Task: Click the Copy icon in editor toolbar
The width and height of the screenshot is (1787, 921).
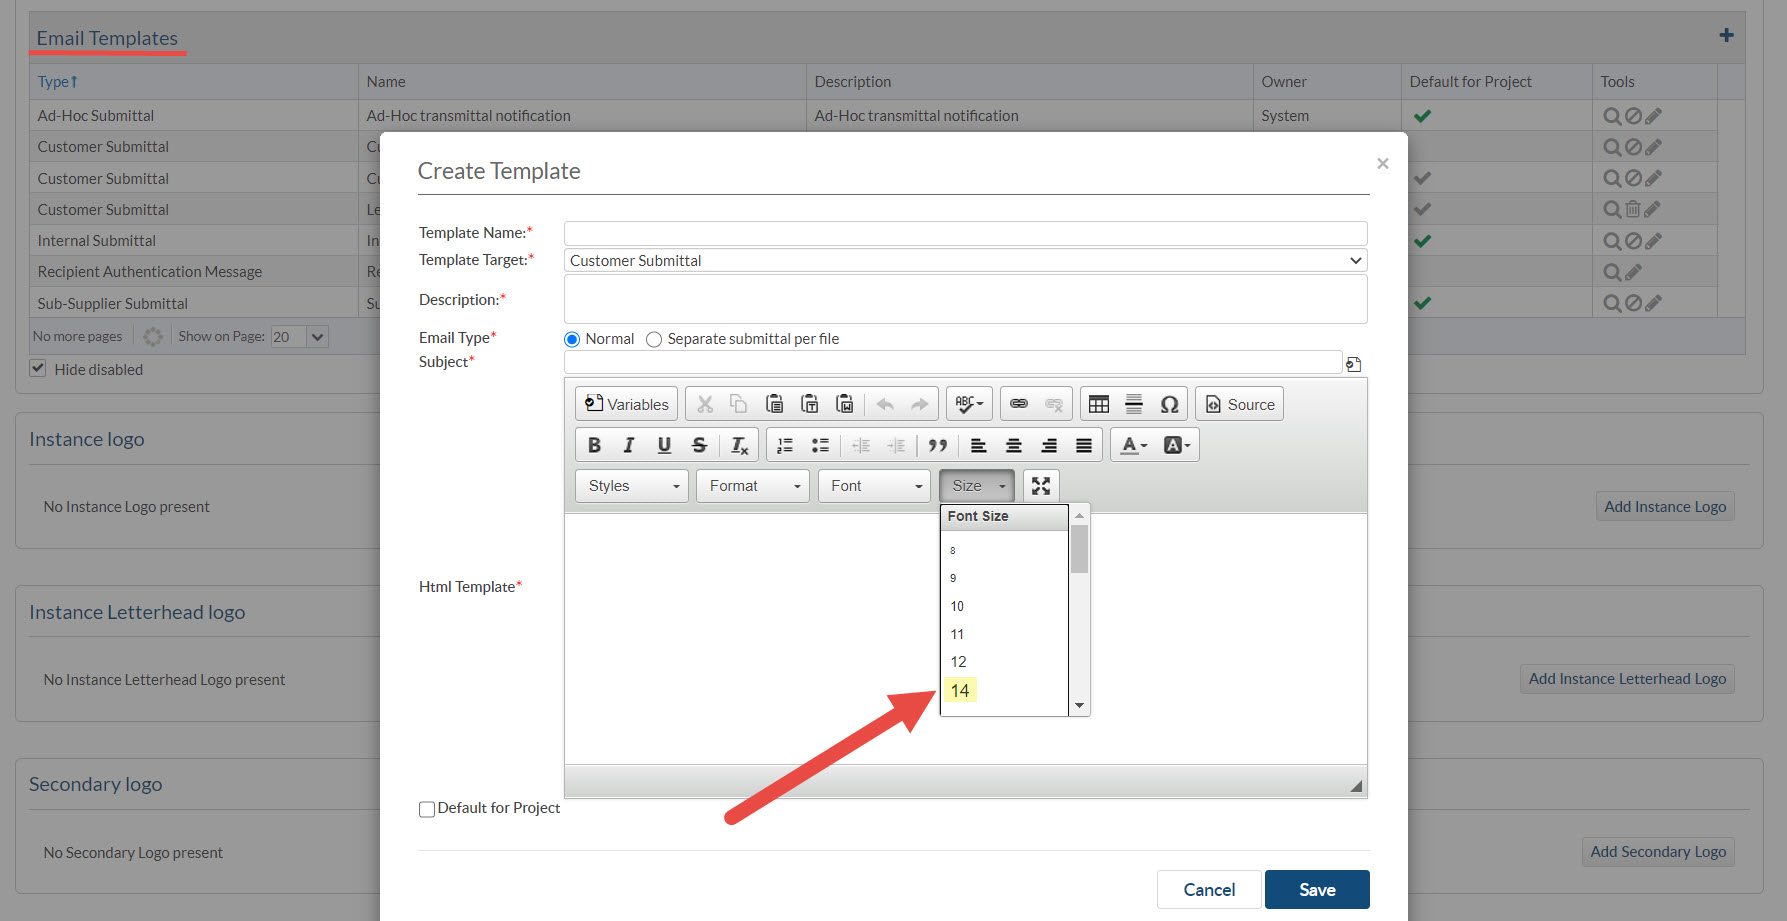Action: click(739, 404)
